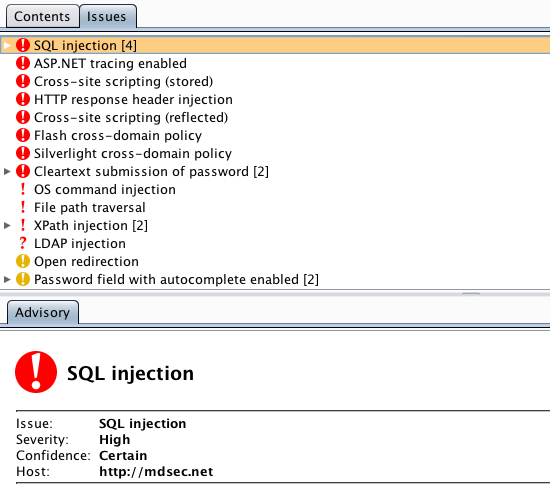The image size is (550, 500).
Task: Click the LDAP injection question mark icon
Action: point(23,243)
